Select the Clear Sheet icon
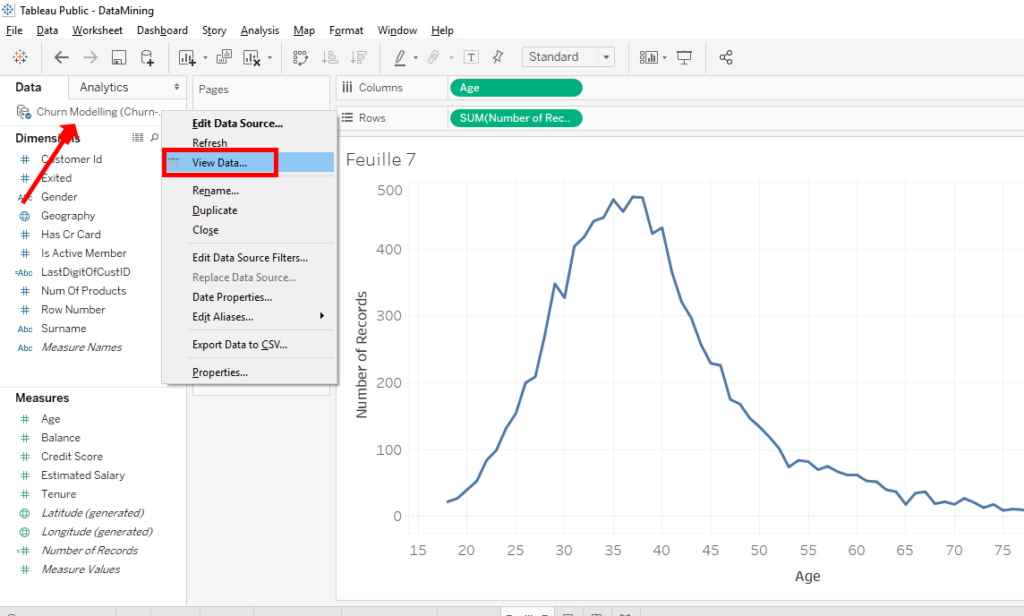This screenshot has height=616, width=1024. pos(250,57)
